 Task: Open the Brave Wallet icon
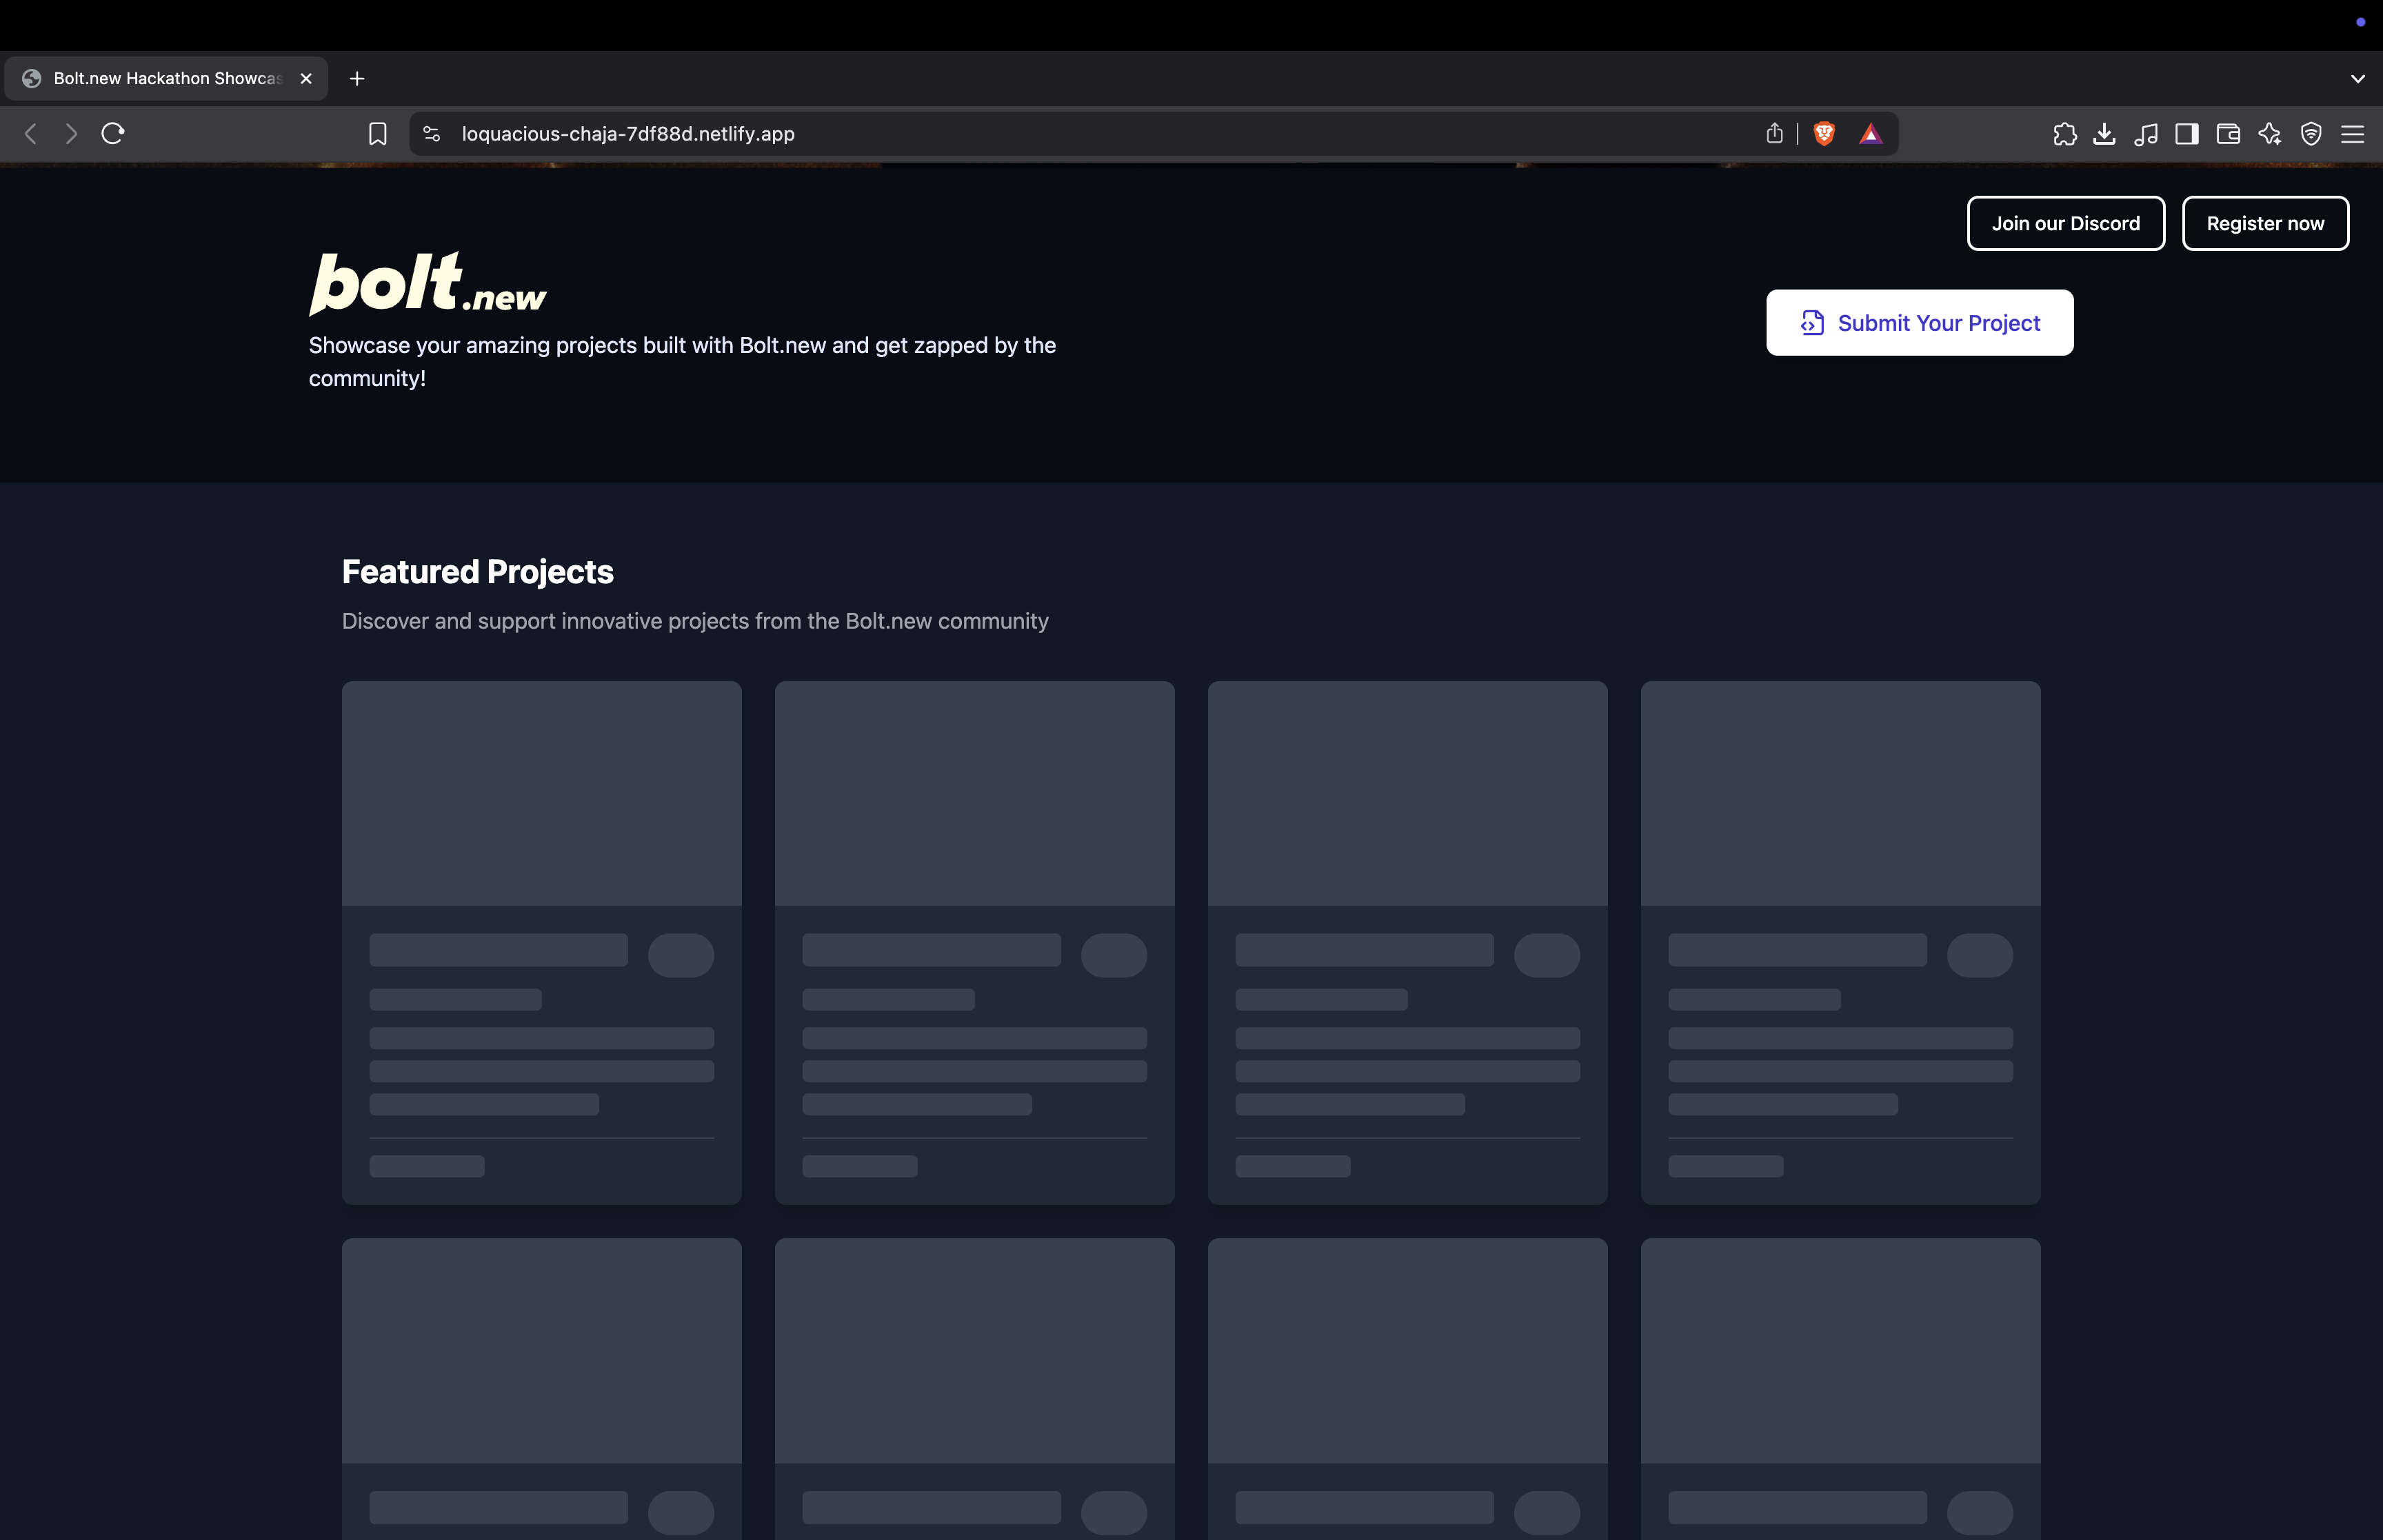[x=2227, y=134]
